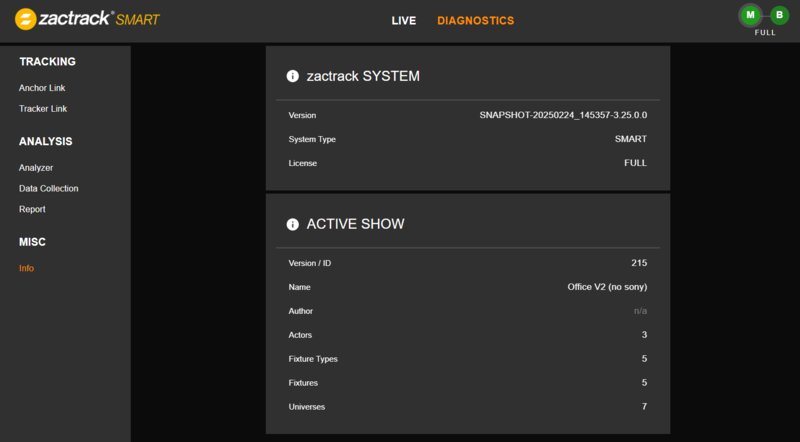Click the System Type value SMART
This screenshot has height=442, width=800.
(x=631, y=139)
